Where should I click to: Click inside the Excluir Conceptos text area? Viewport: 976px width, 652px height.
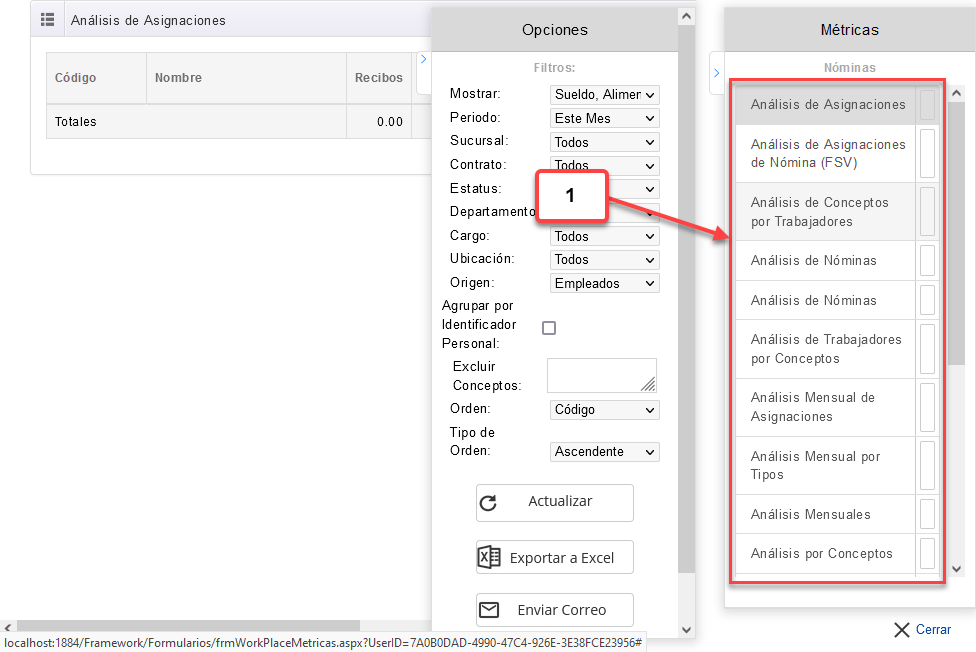(600, 375)
